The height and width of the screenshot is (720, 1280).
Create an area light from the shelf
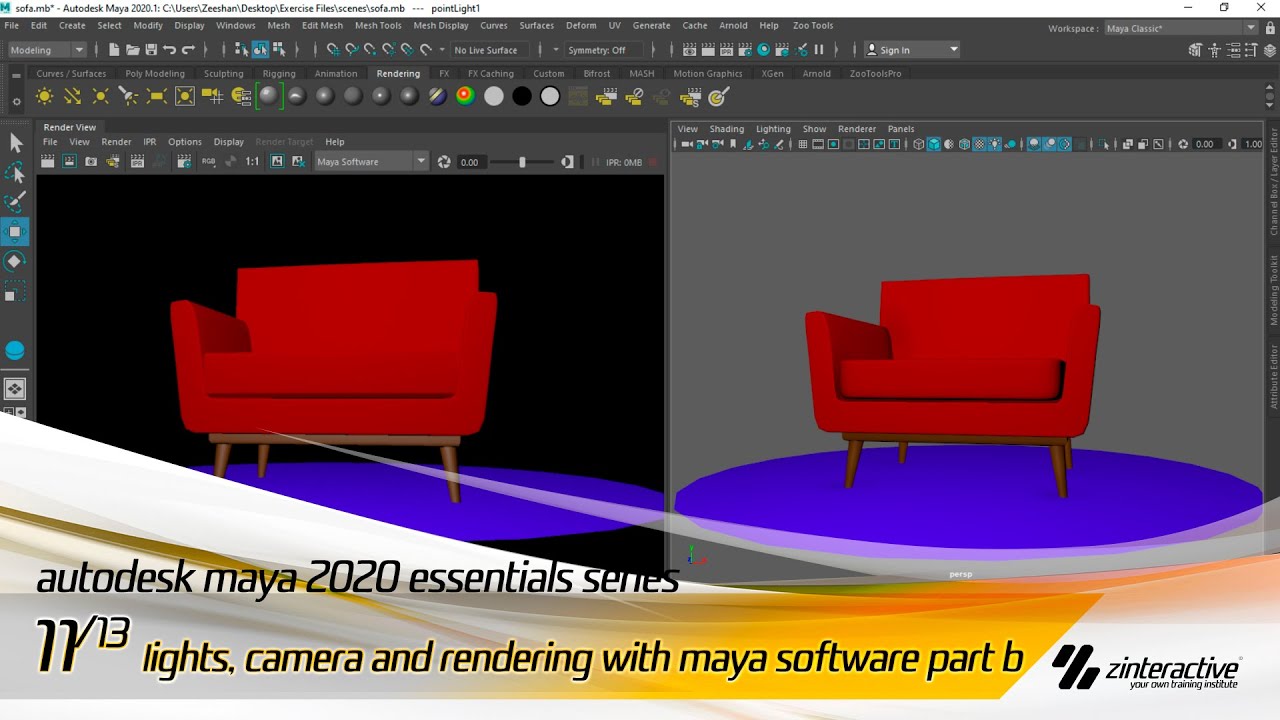pyautogui.click(x=156, y=96)
